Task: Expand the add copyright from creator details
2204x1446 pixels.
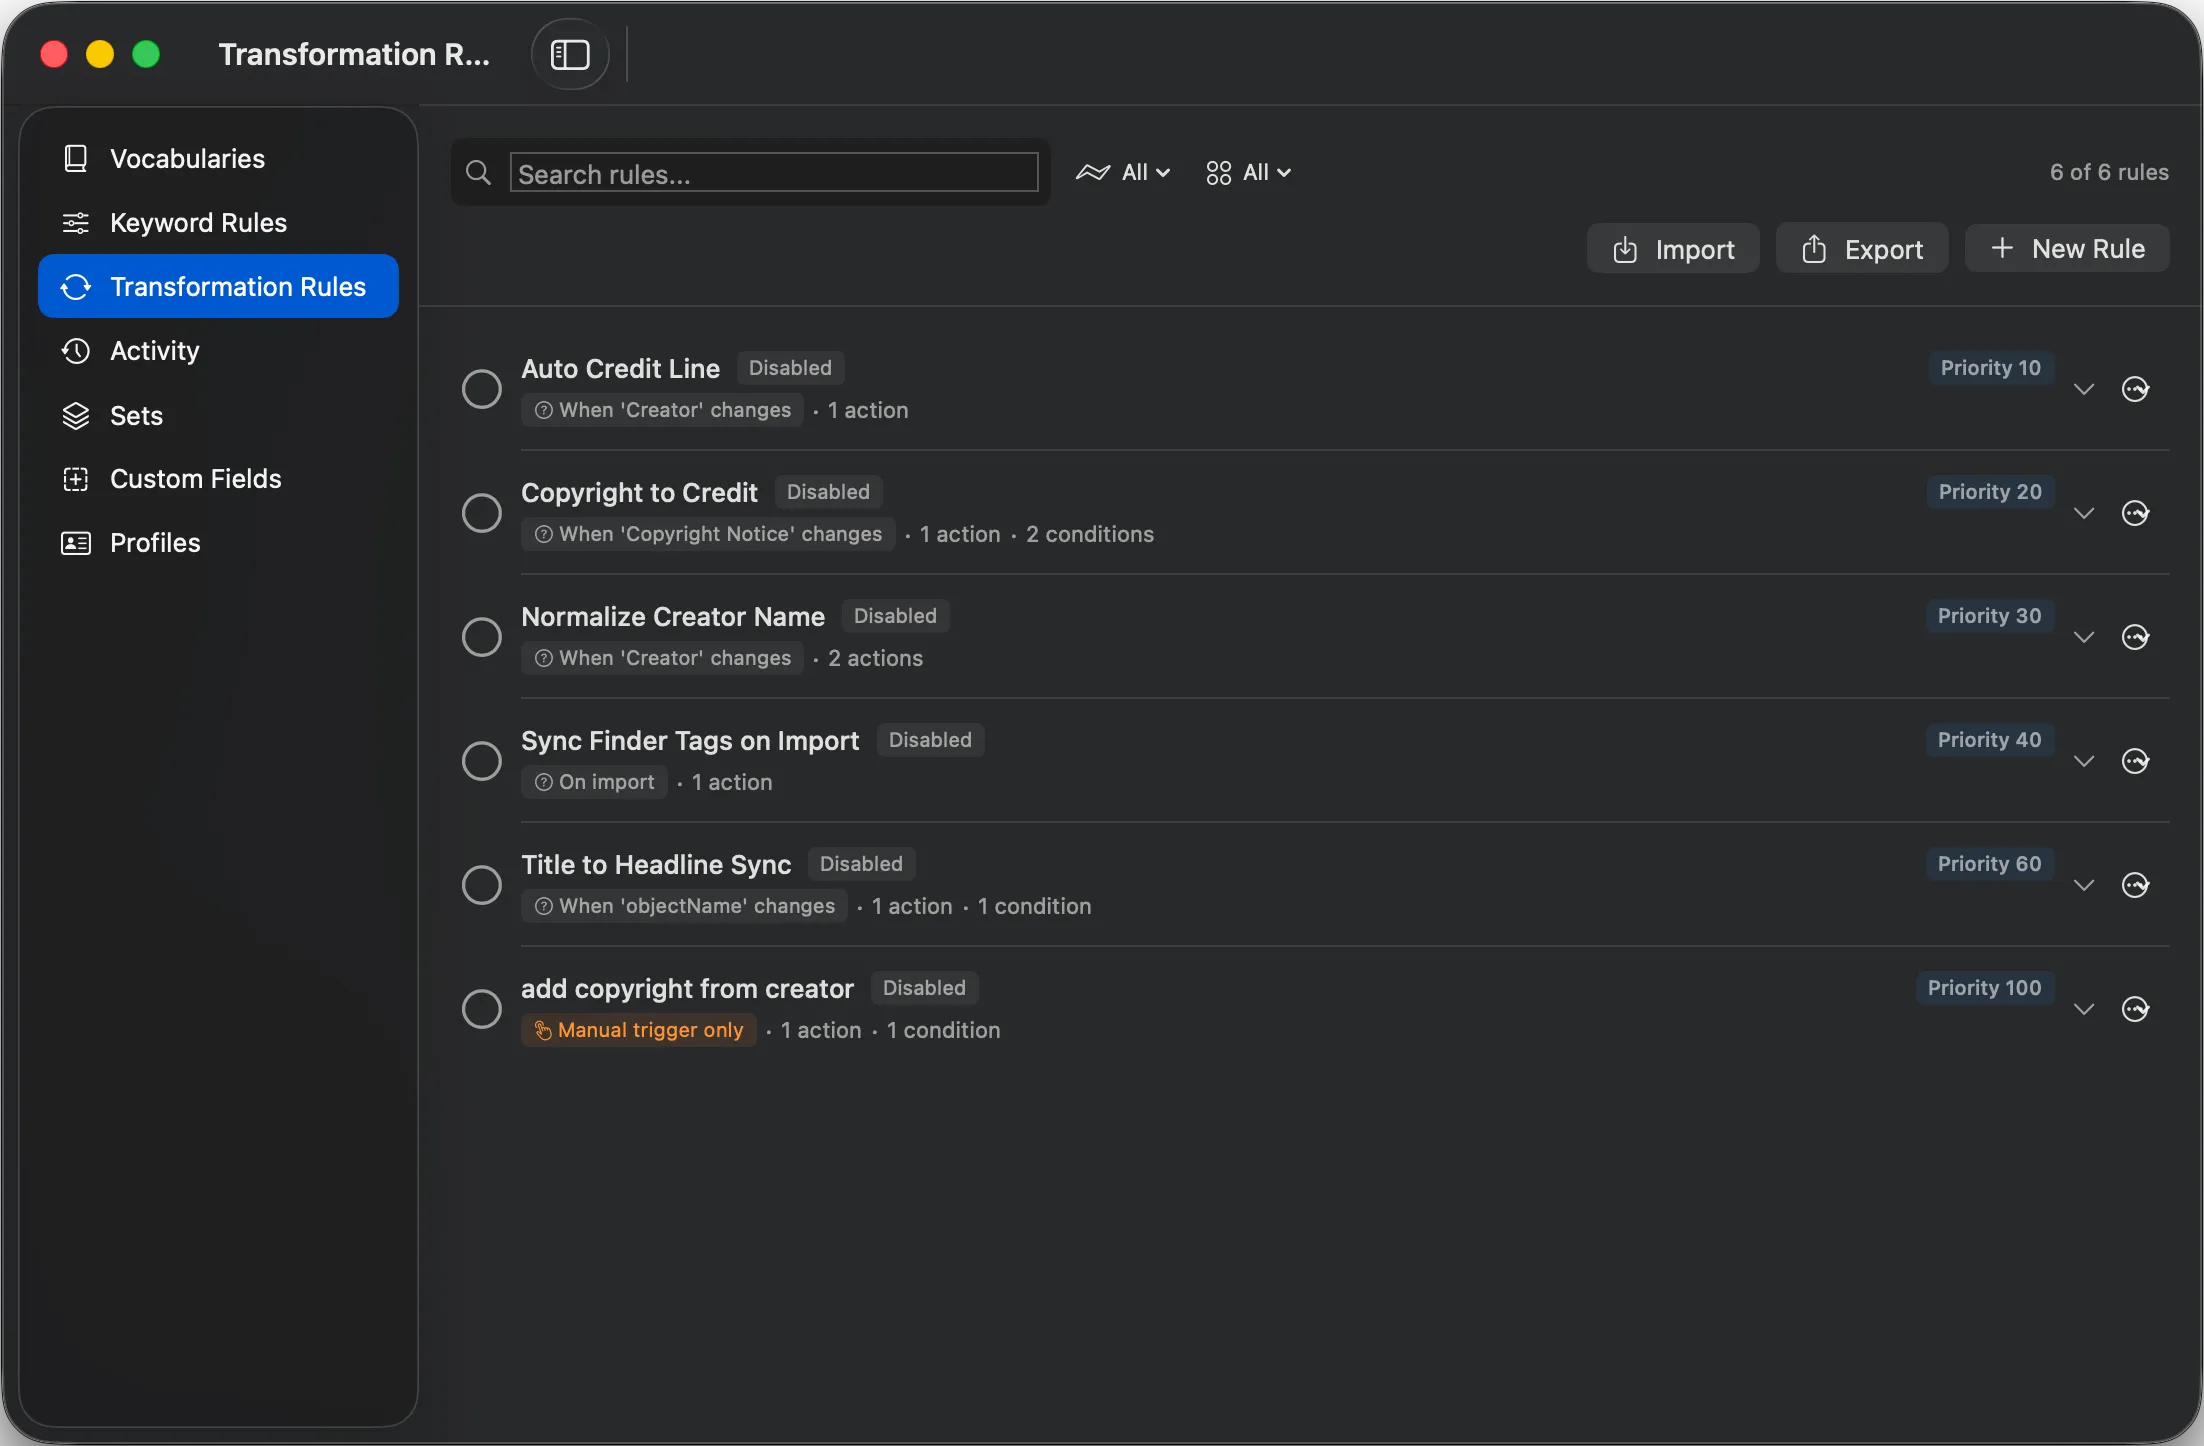Action: pos(2084,1009)
